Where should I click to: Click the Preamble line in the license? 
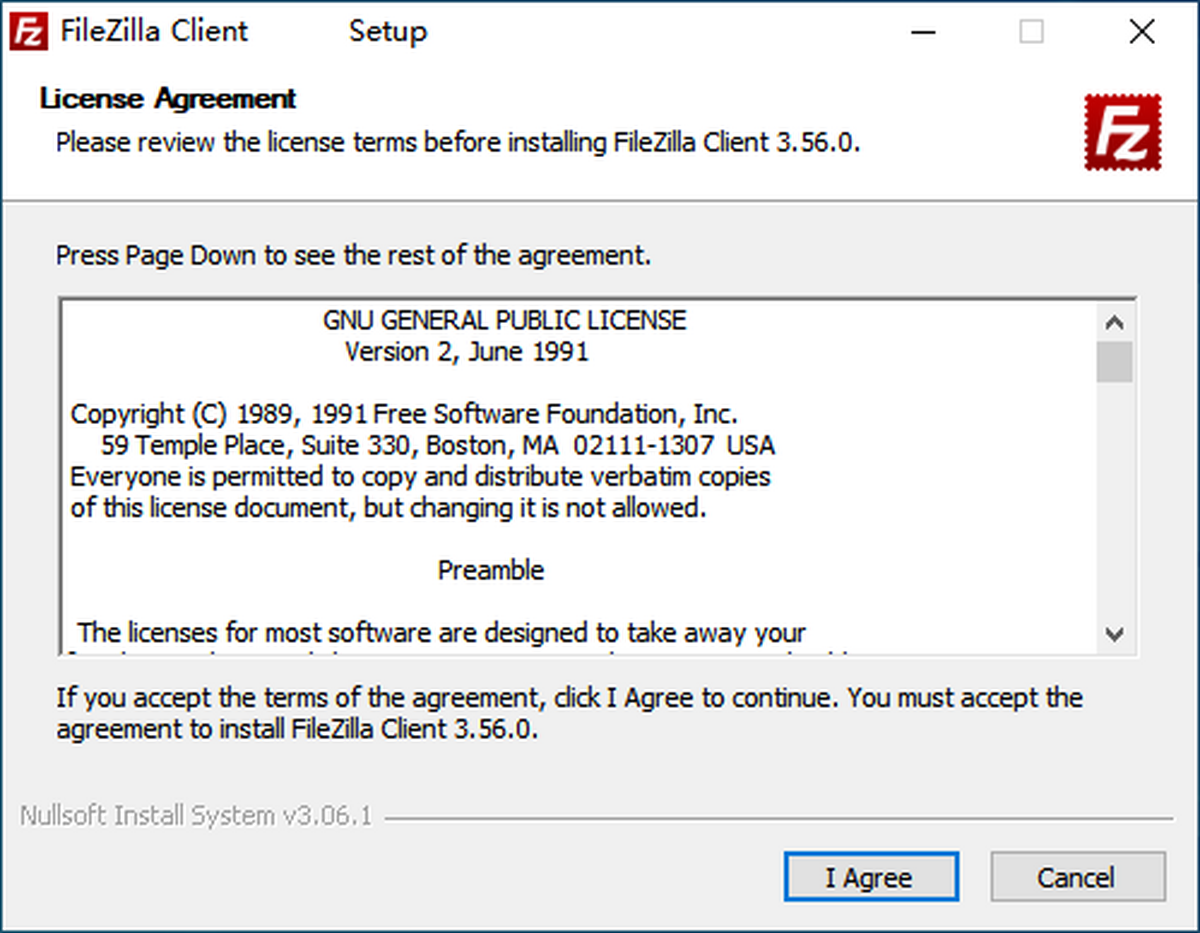[x=491, y=569]
